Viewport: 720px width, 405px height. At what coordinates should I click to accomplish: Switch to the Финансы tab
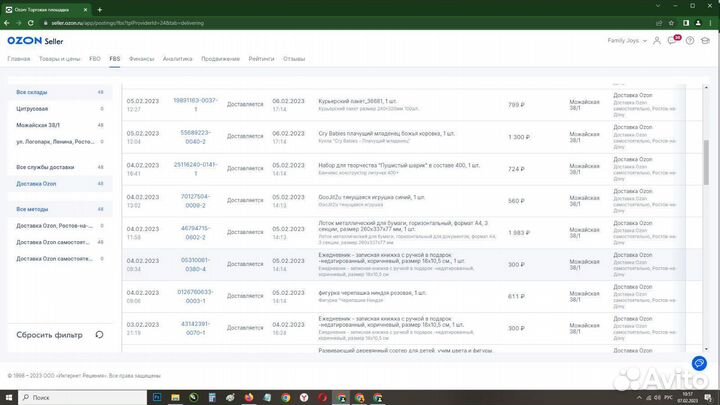coord(141,59)
